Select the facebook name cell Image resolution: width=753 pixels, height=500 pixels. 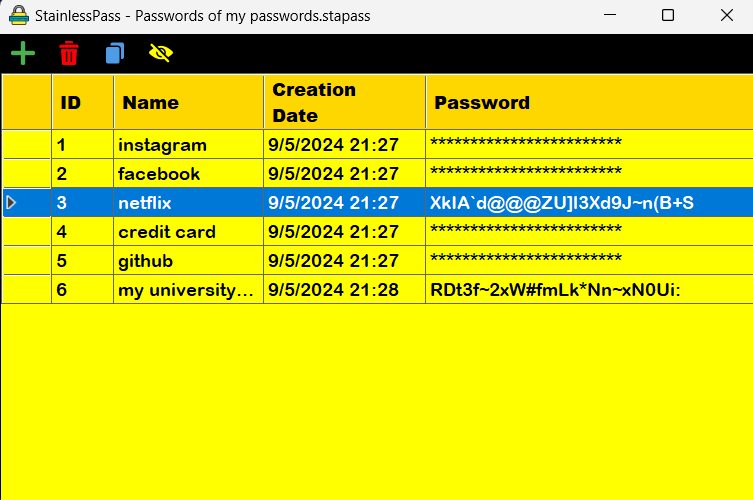tap(189, 173)
